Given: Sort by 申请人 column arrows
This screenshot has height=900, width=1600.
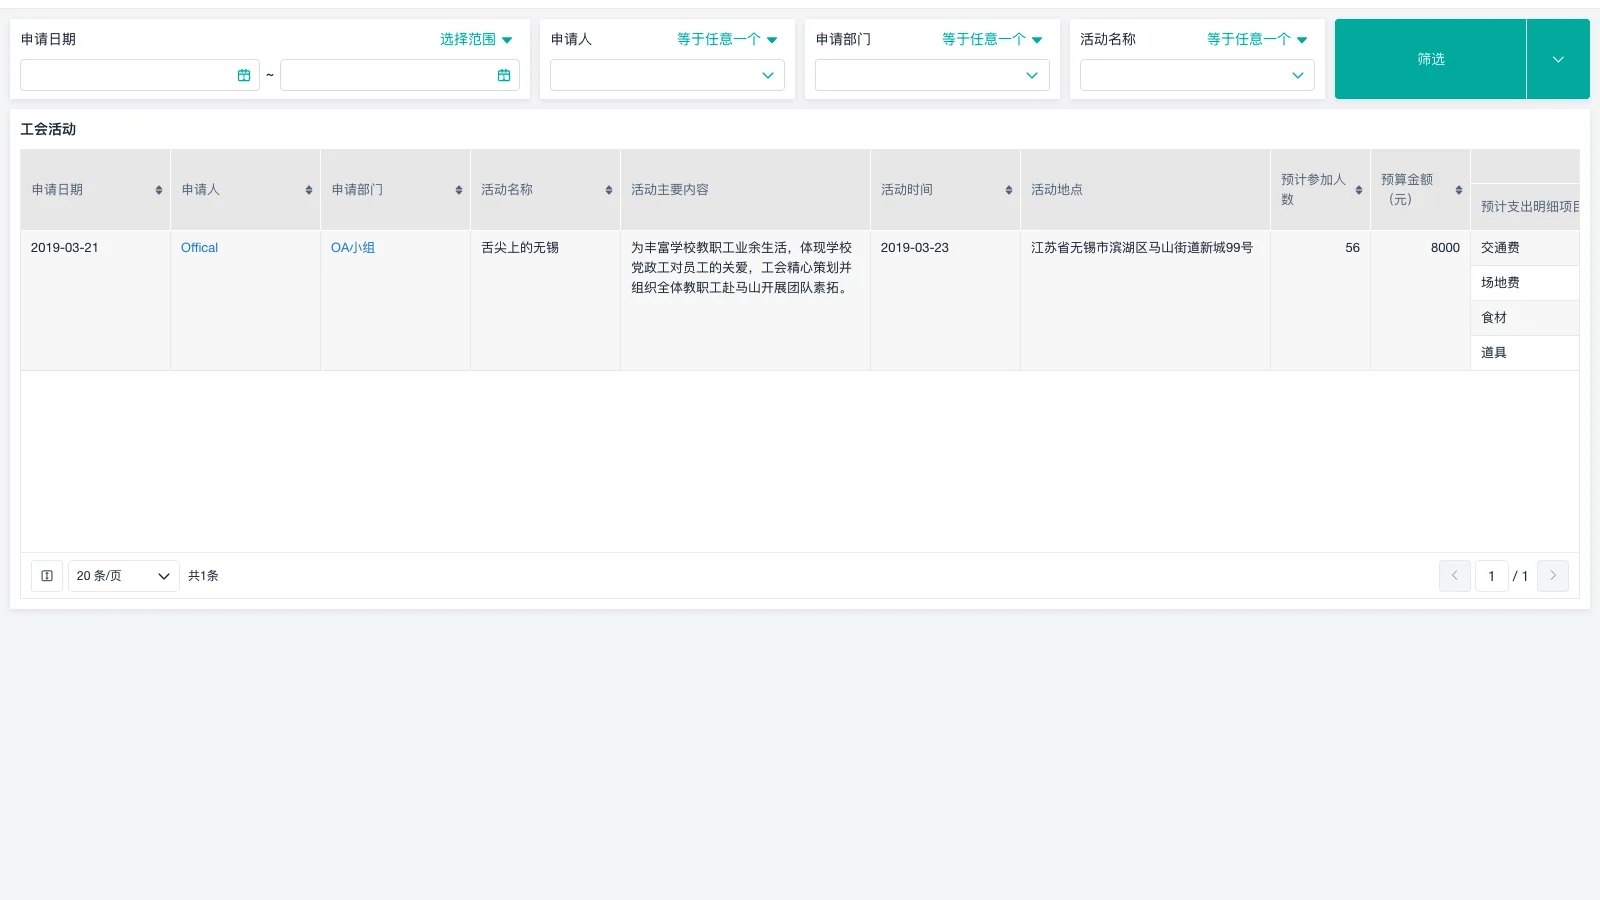Looking at the screenshot, I should tap(309, 190).
